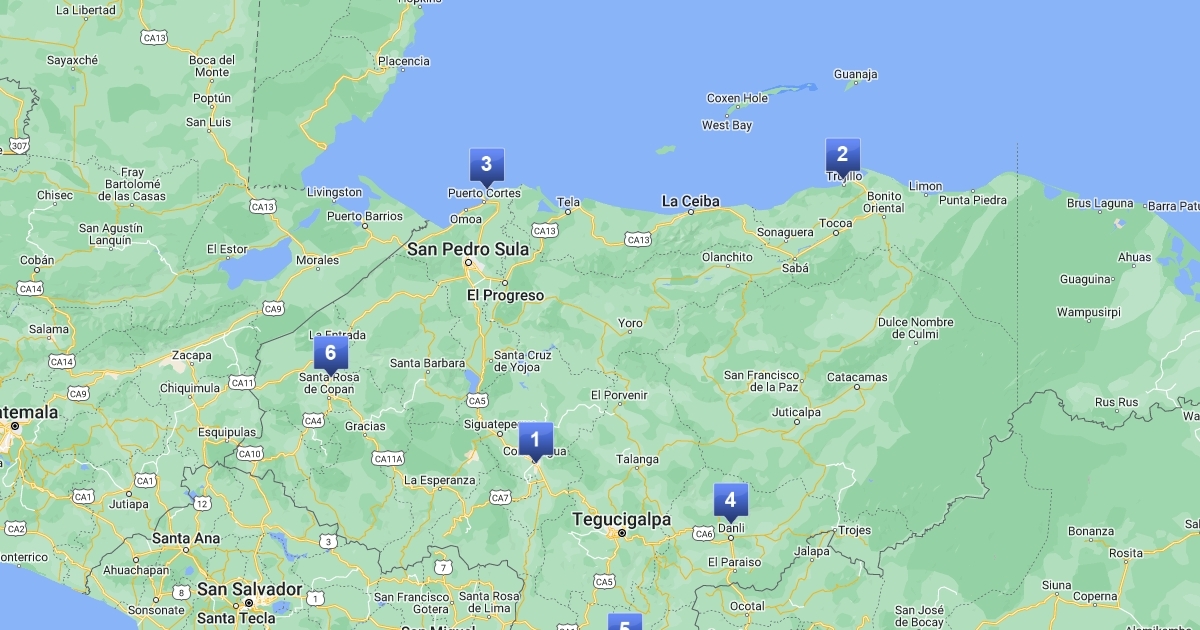Click map marker number 1 near Comayagua

(x=535, y=439)
